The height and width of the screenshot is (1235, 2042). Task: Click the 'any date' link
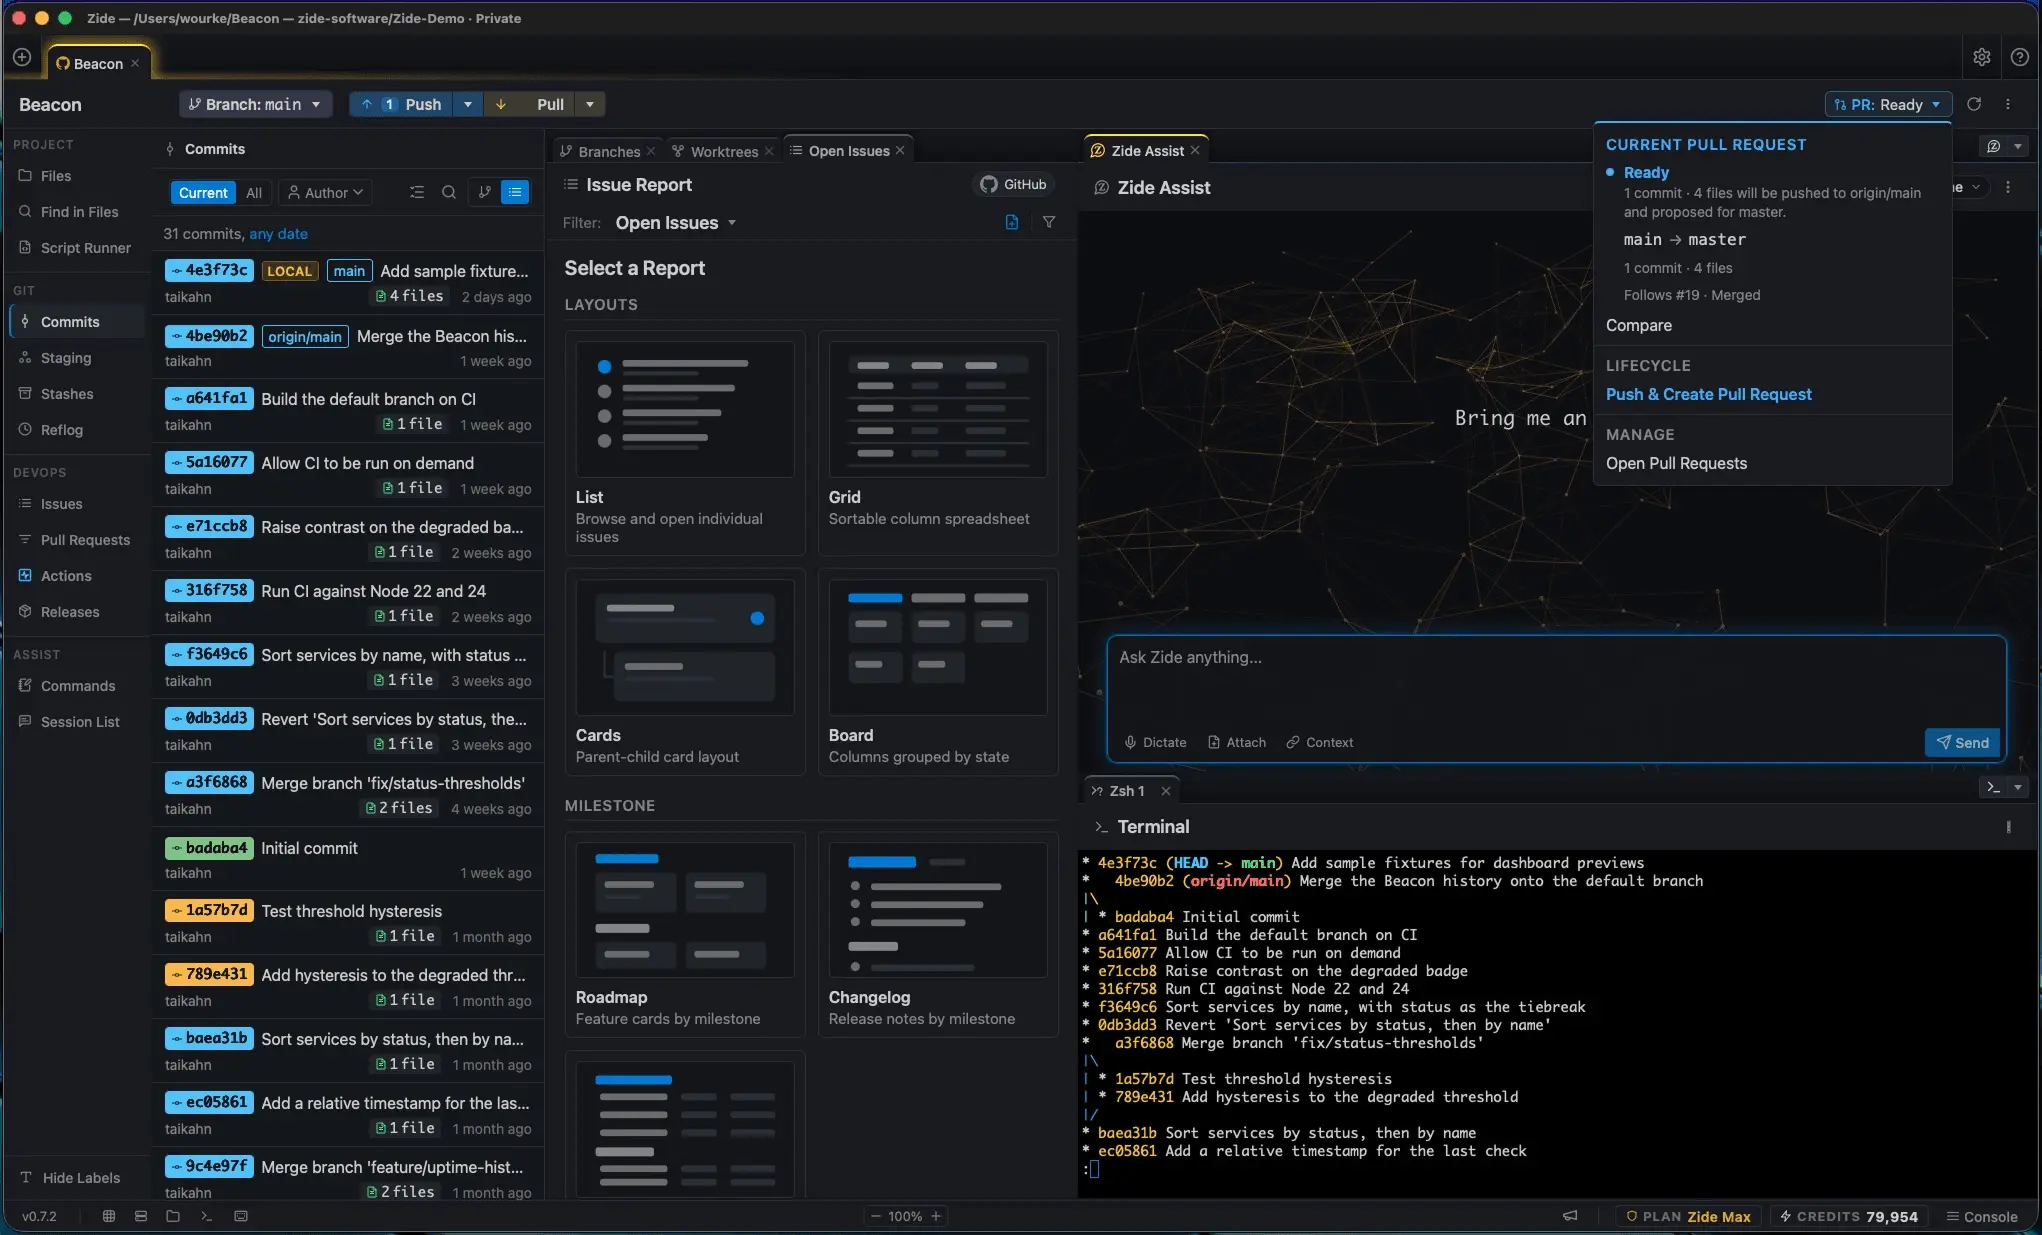pyautogui.click(x=278, y=233)
